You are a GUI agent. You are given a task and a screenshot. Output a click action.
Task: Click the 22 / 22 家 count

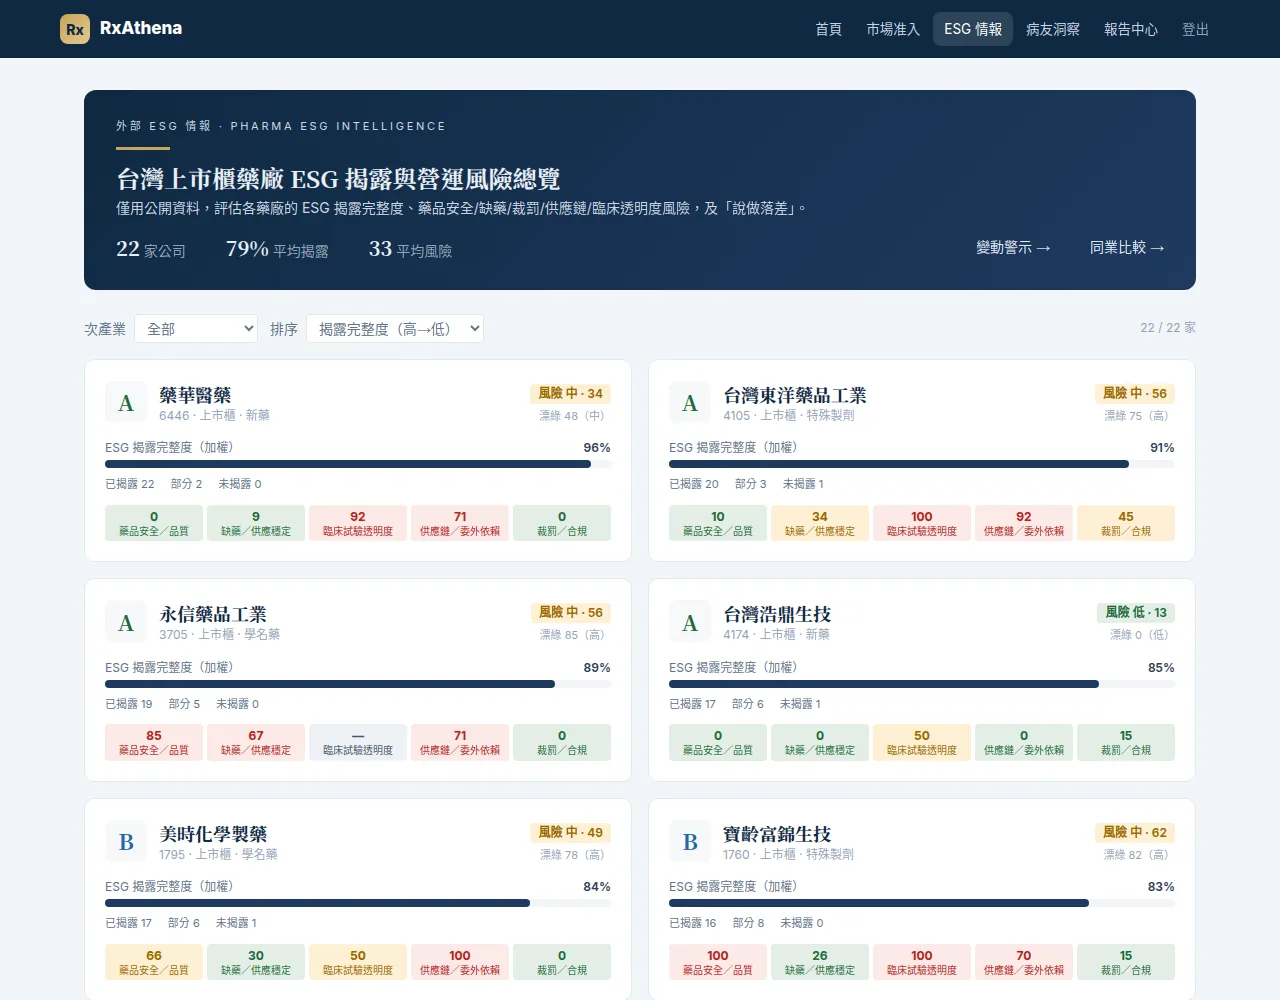point(1168,328)
